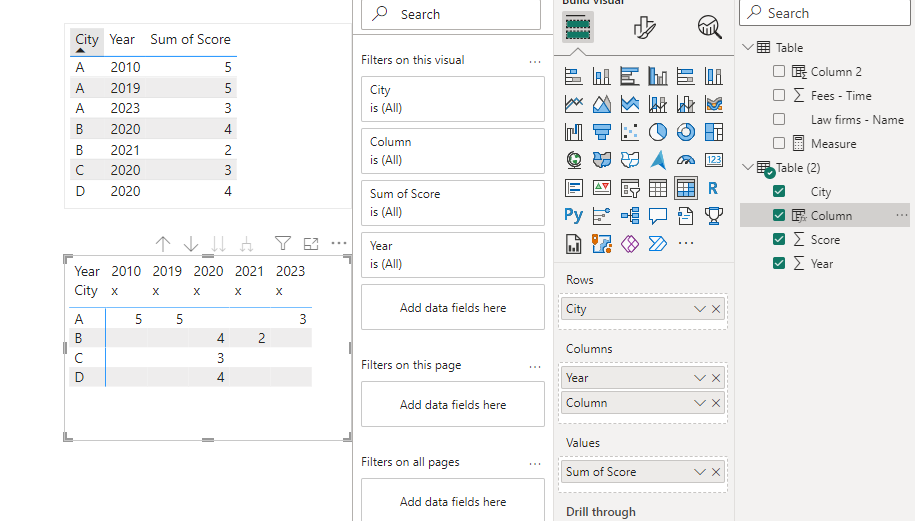
Task: Open Filters on this visual options menu
Action: pyautogui.click(x=535, y=61)
